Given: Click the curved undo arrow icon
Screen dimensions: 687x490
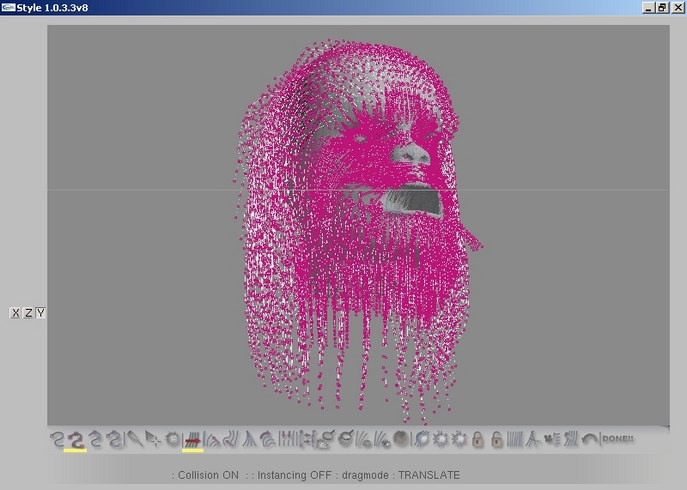Looking at the screenshot, I should (590, 439).
